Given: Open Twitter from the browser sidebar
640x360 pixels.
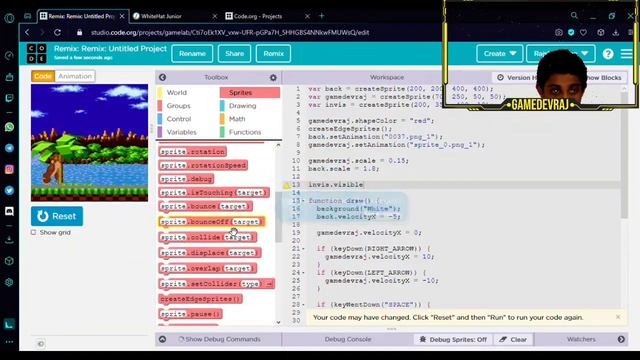Looking at the screenshot, I should click(9, 190).
